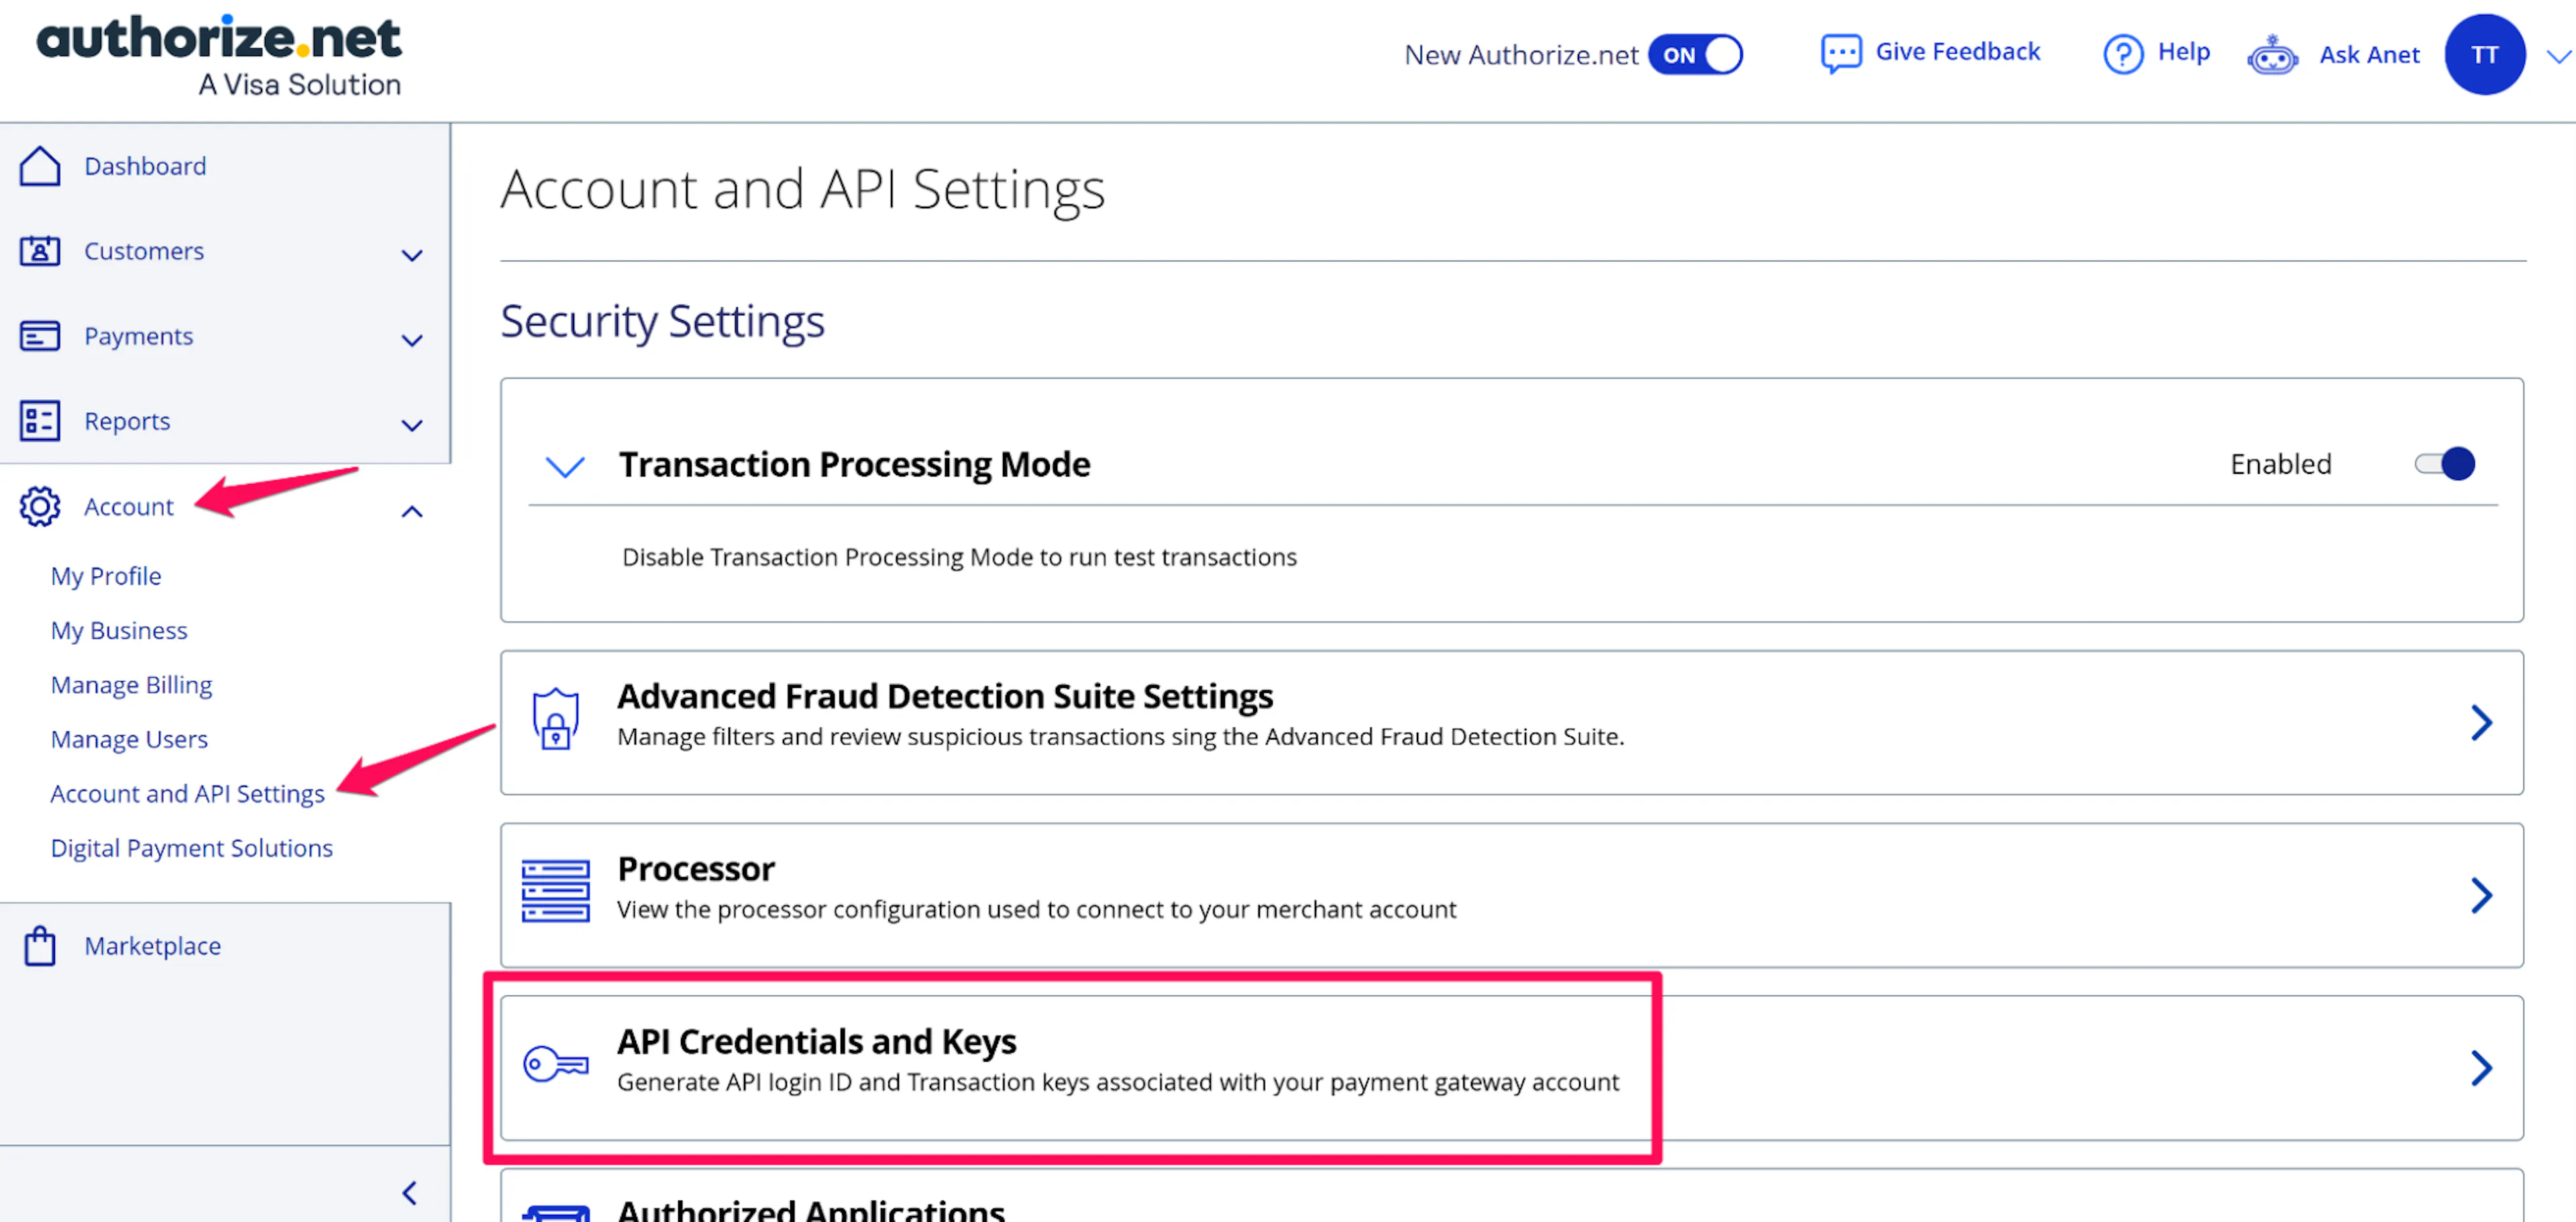Open the Manage Users menu item
Image resolution: width=2576 pixels, height=1222 pixels.
click(129, 739)
